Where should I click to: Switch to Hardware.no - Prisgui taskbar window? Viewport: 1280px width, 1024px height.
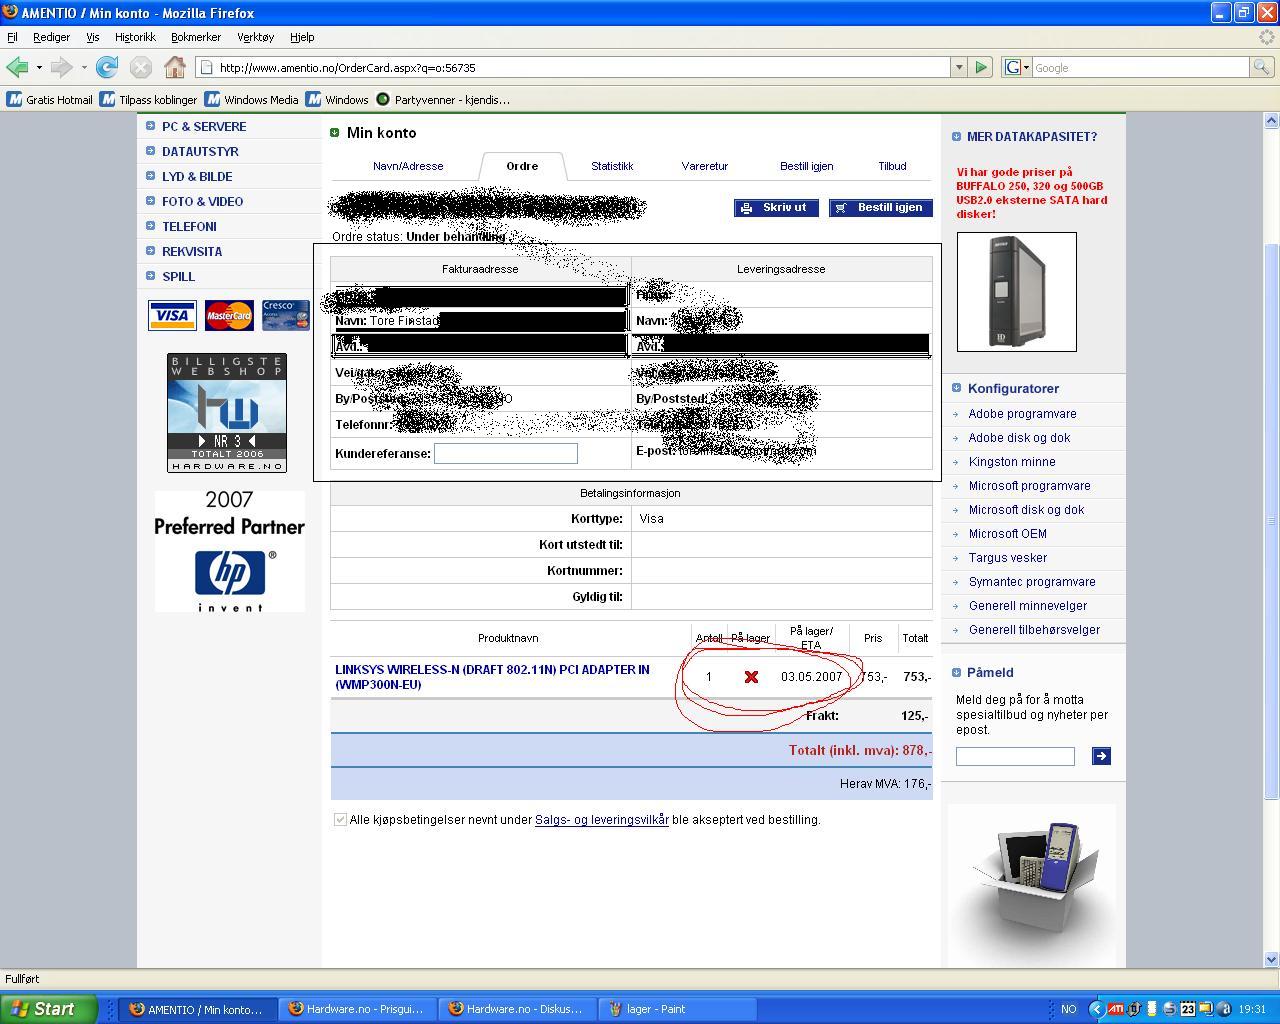(357, 1009)
